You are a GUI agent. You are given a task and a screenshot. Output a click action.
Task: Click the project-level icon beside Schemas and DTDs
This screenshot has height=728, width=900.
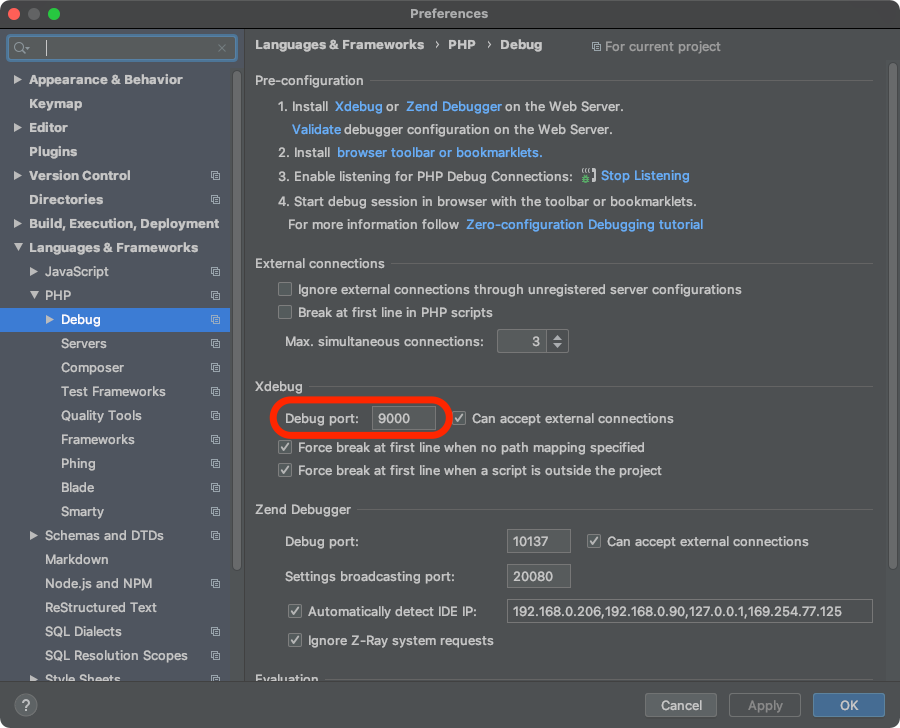215,536
